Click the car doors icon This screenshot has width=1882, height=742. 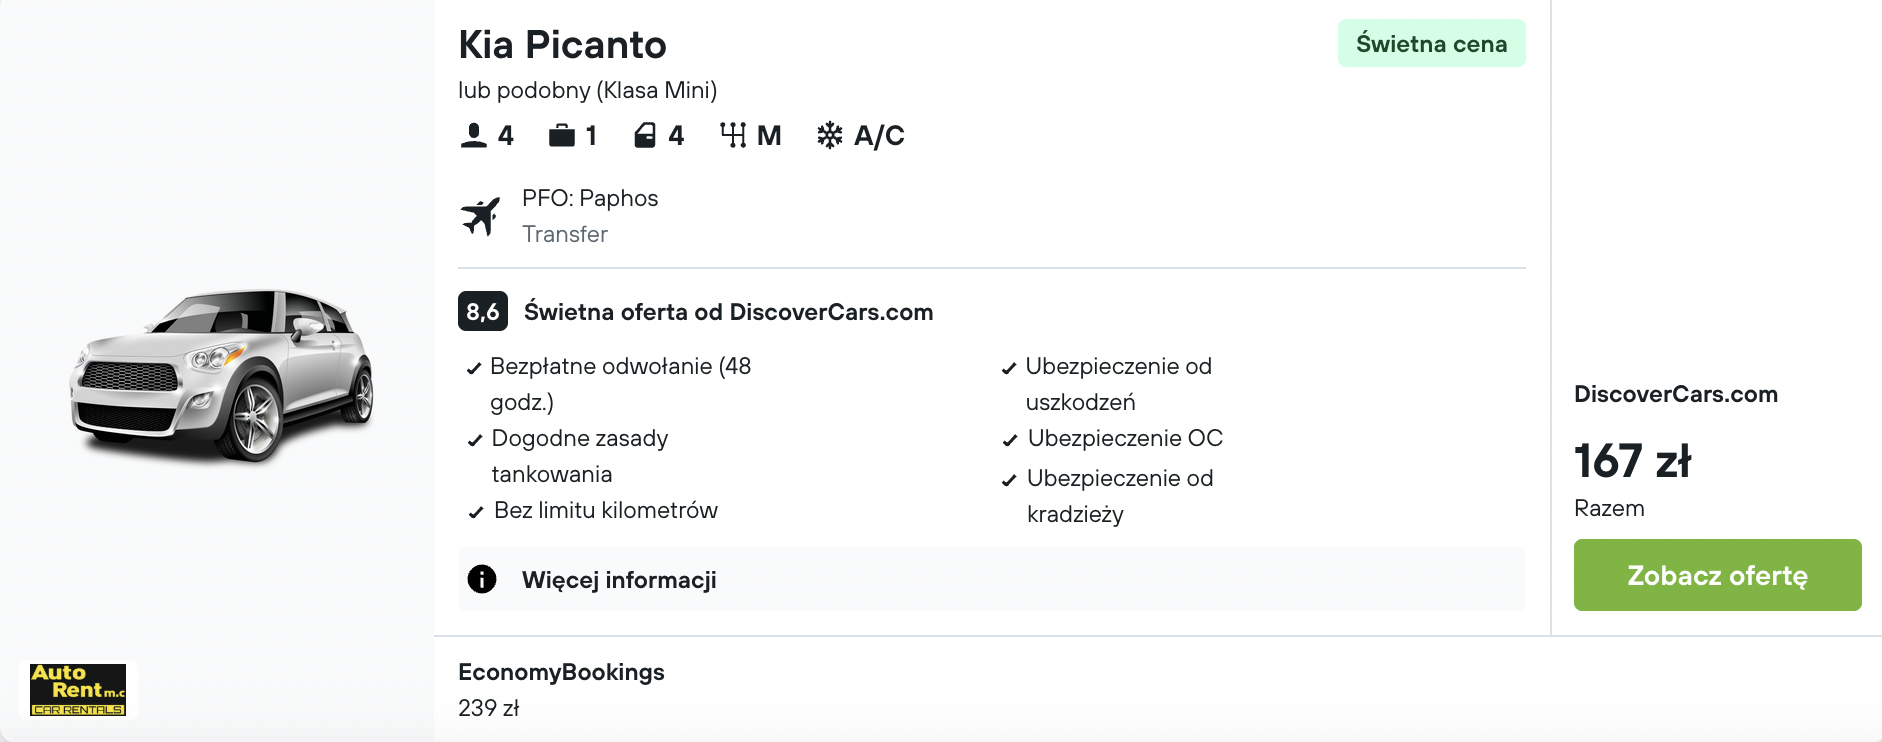click(x=645, y=135)
